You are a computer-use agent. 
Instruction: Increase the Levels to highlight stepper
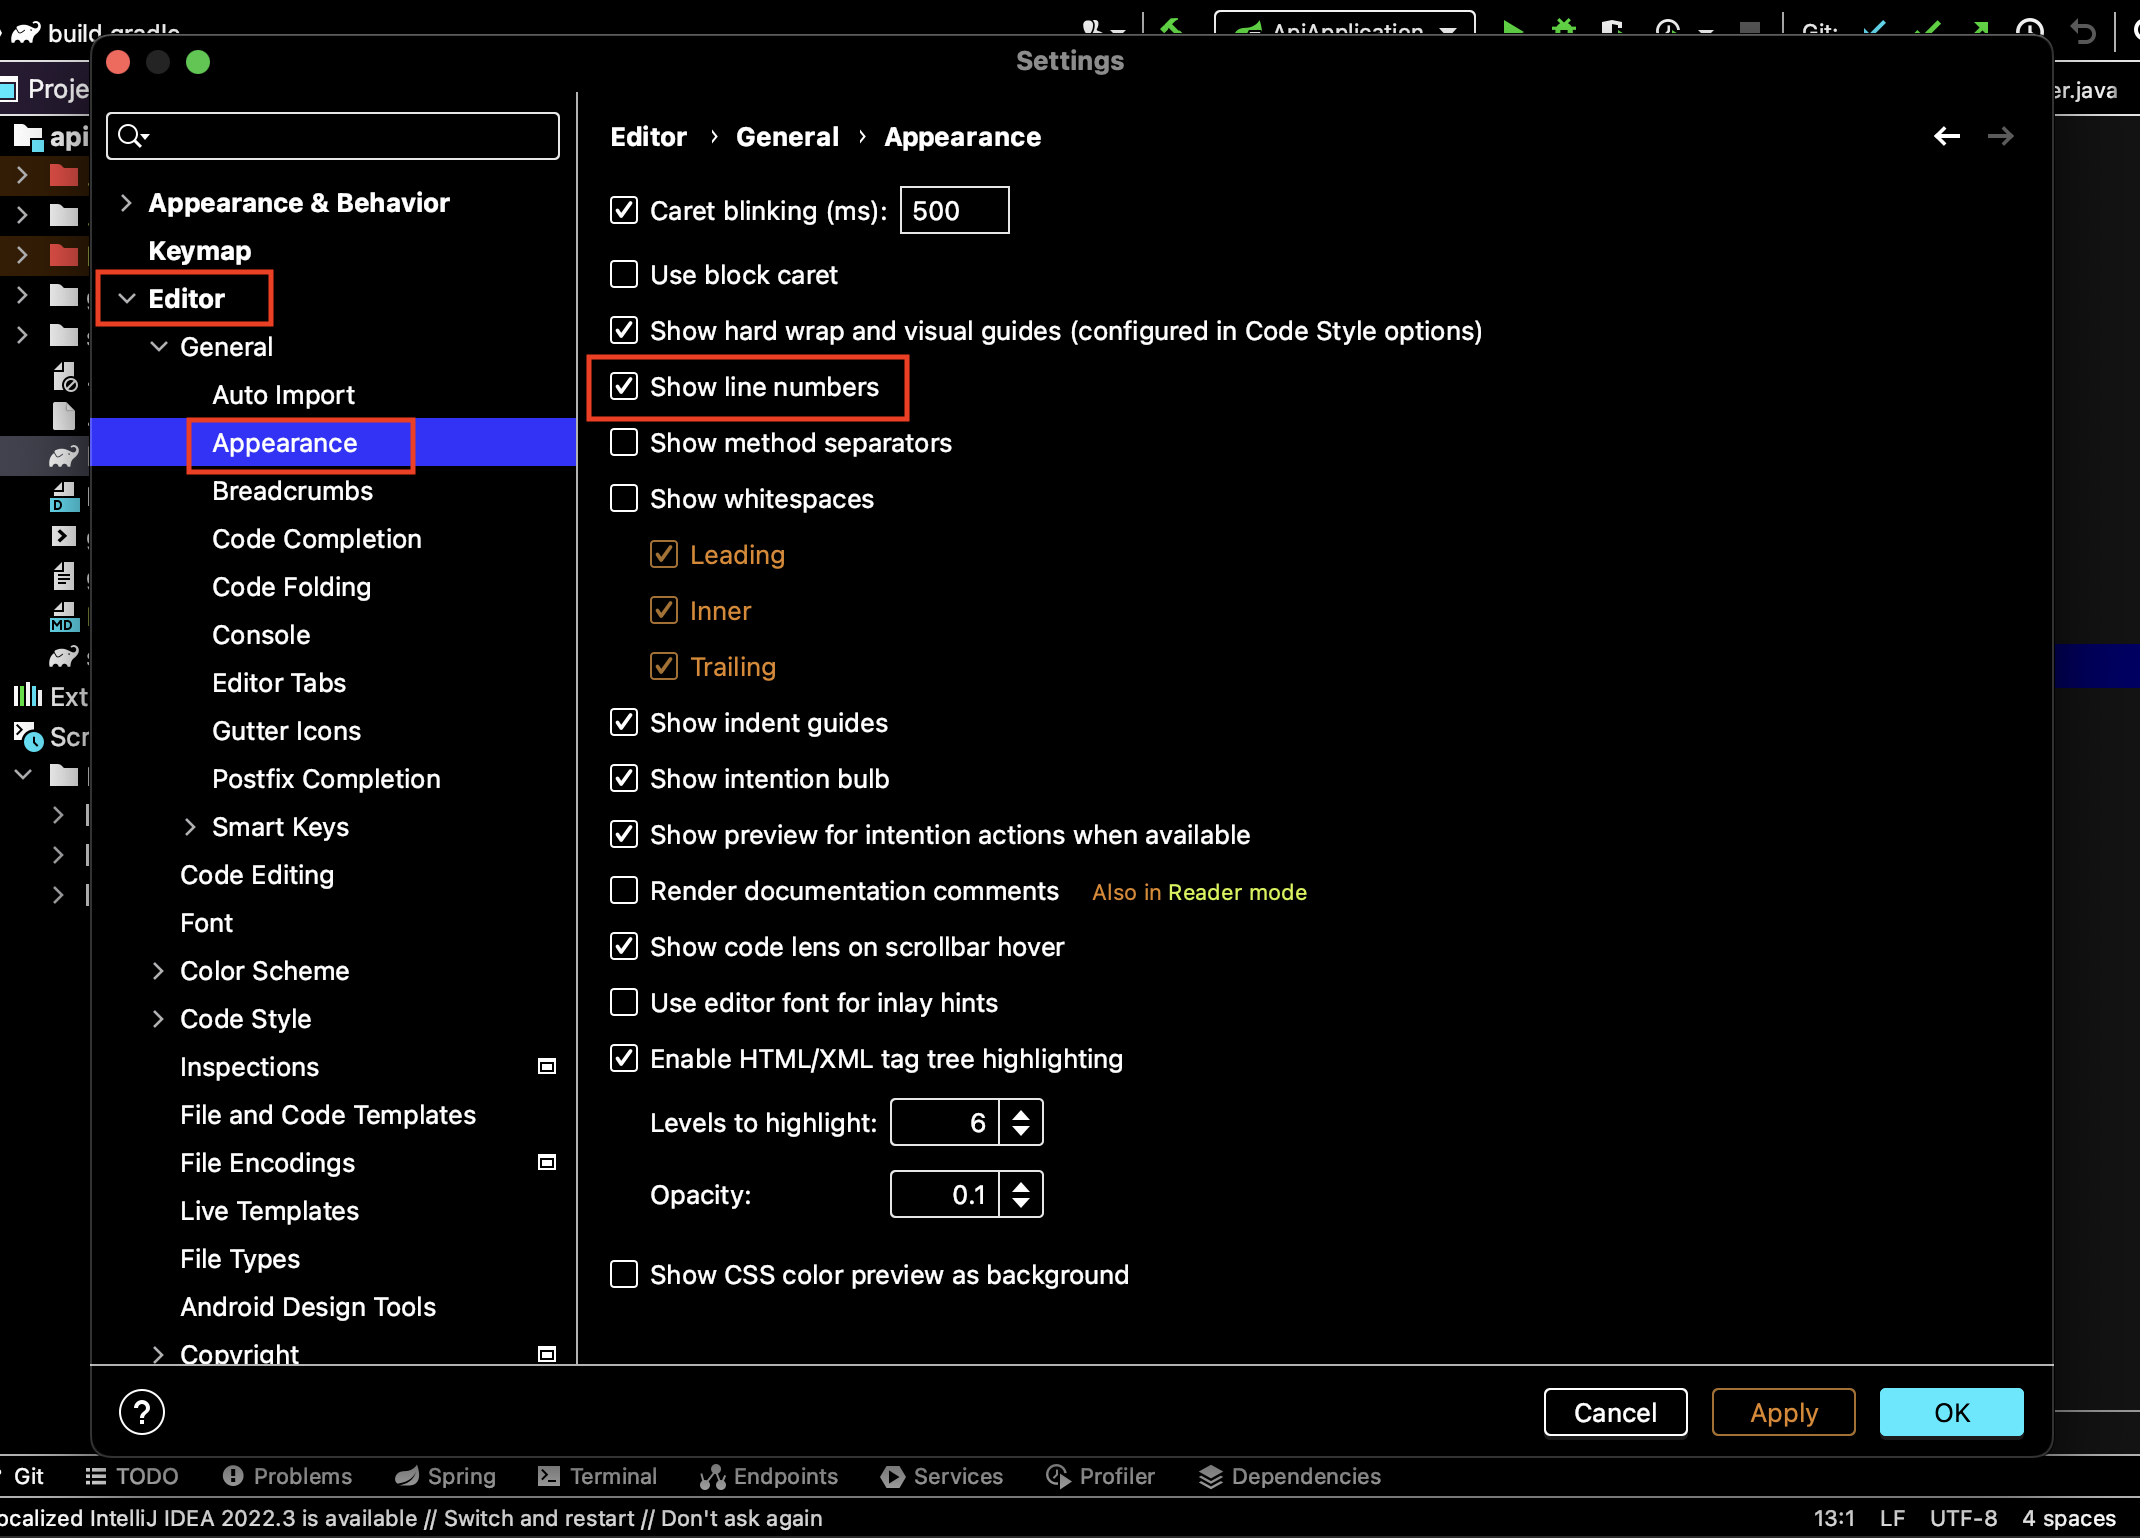point(1021,1113)
